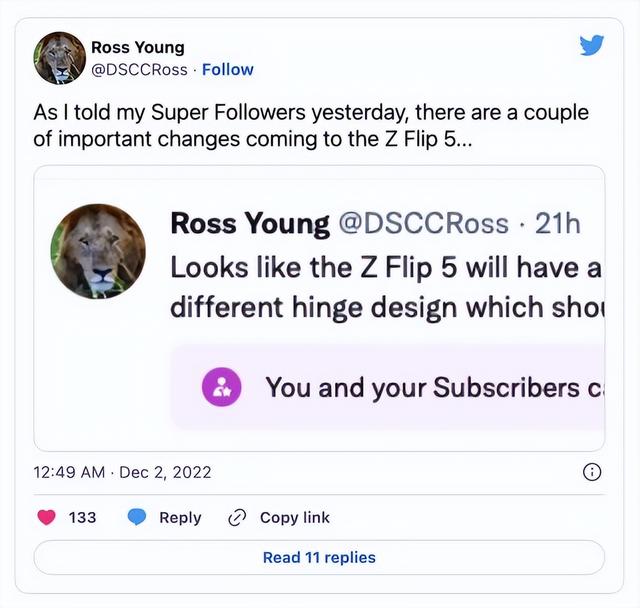The image size is (640, 608).
Task: Click the Twitter bird logo
Action: click(x=591, y=45)
